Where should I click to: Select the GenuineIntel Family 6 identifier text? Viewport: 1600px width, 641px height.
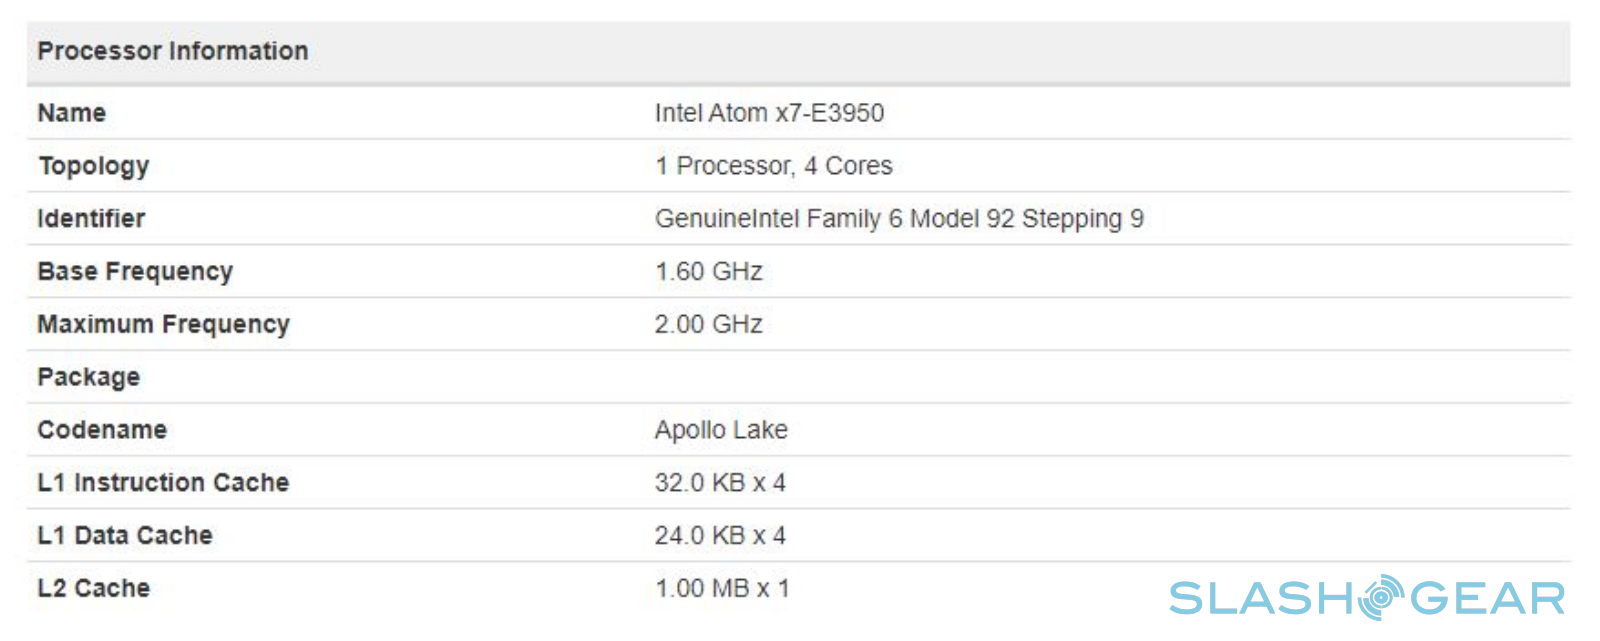coord(898,219)
